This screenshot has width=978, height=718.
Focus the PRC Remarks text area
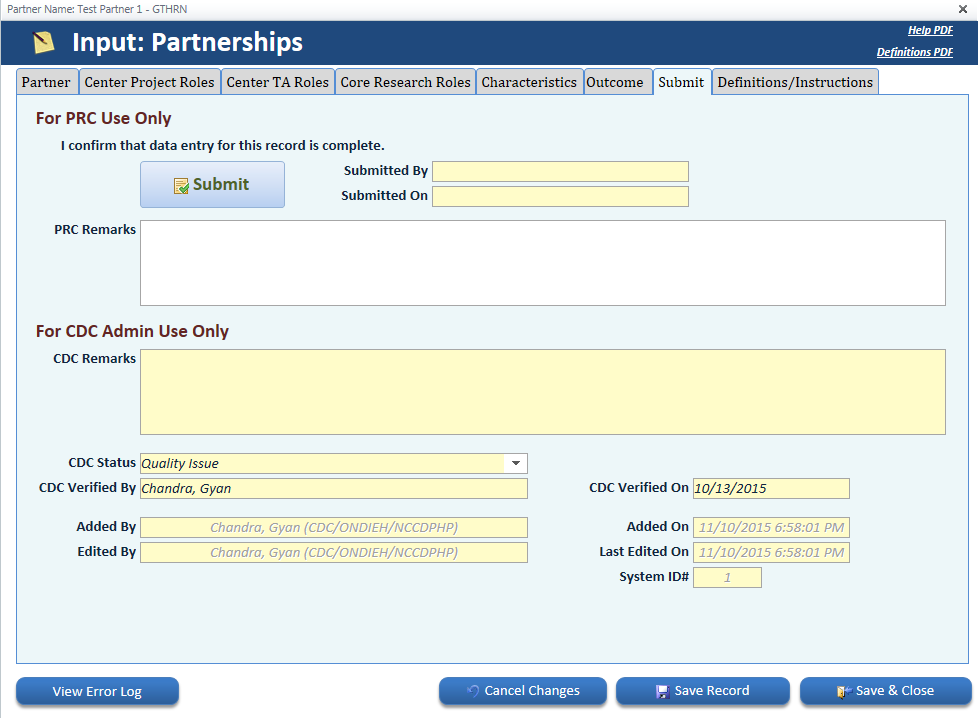(x=542, y=262)
